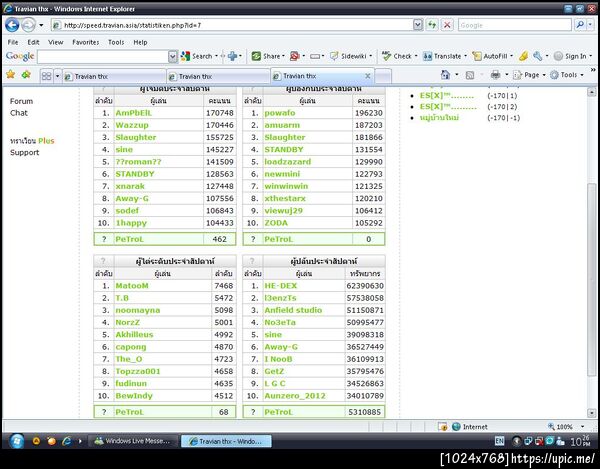Screen dimensions: 600x469
Task: Open a new blank tab
Action: (383, 76)
